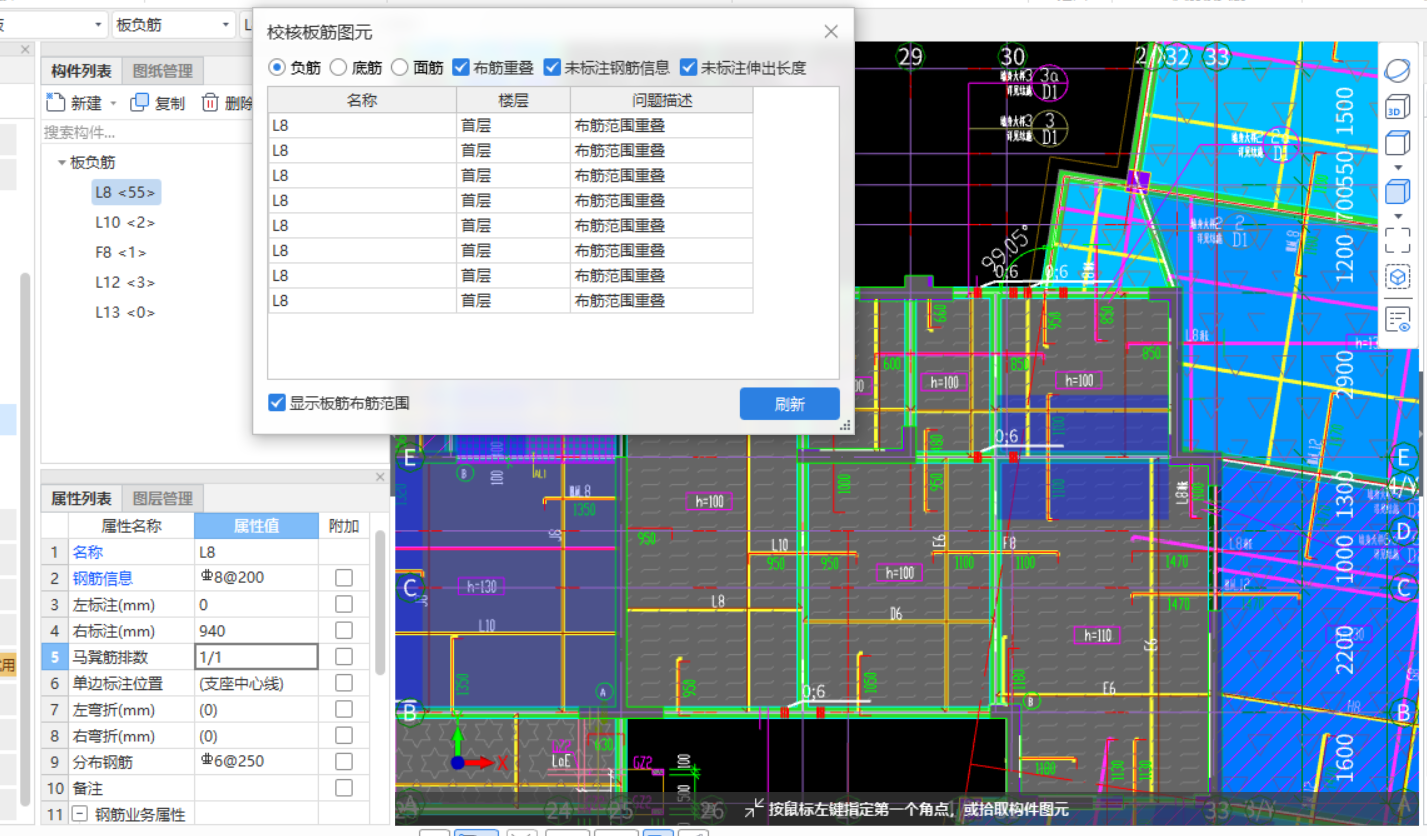Switch to 图层管理 tab
Screen dimensions: 1427x836
point(163,499)
